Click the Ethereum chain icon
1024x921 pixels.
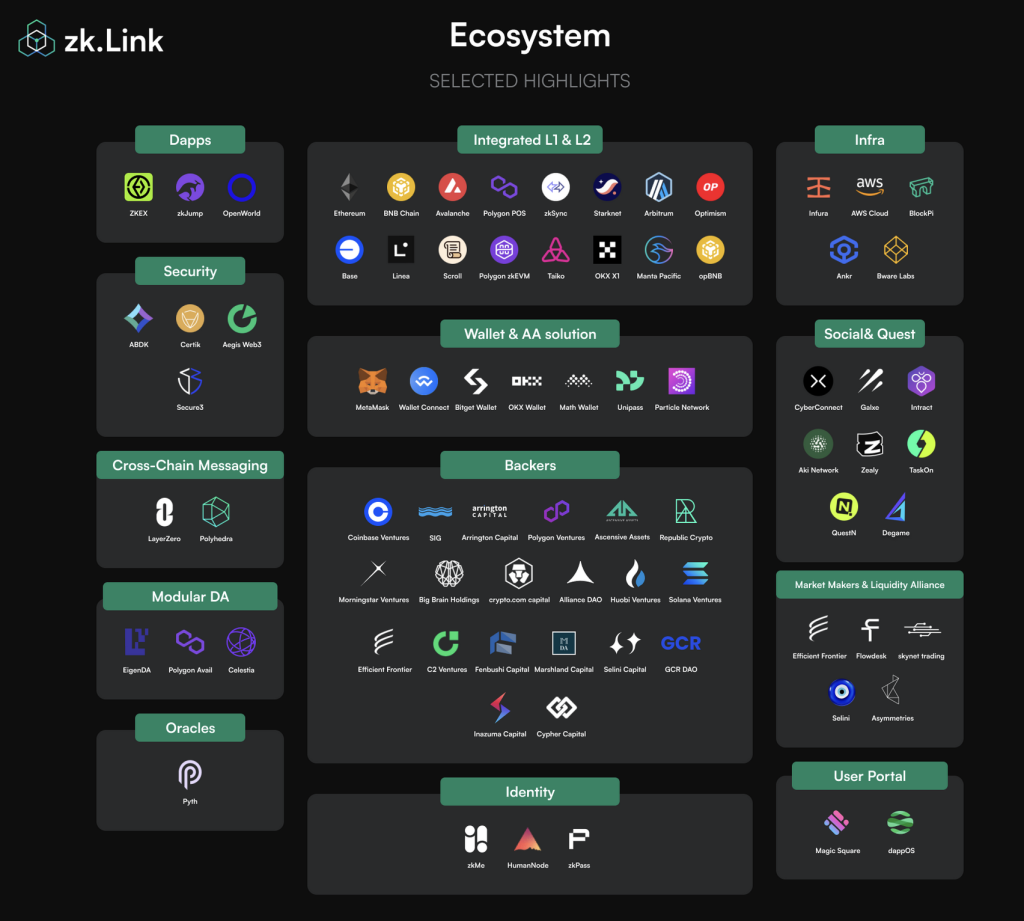tap(349, 188)
